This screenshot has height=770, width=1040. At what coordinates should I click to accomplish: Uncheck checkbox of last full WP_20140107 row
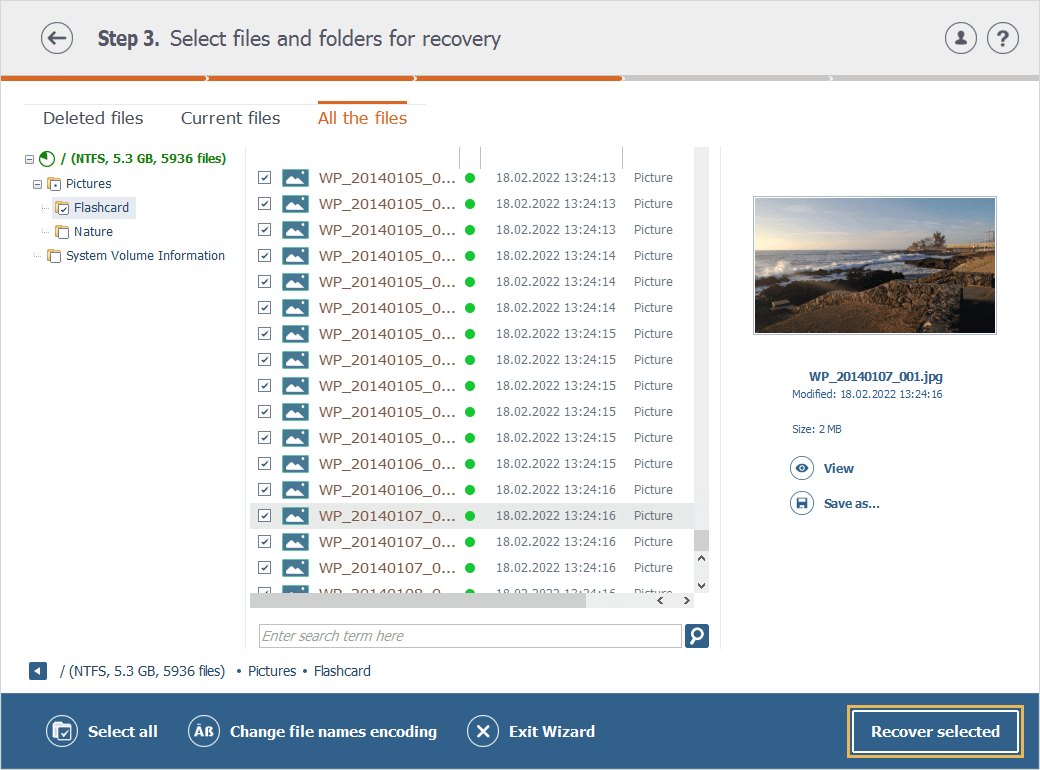pos(265,568)
